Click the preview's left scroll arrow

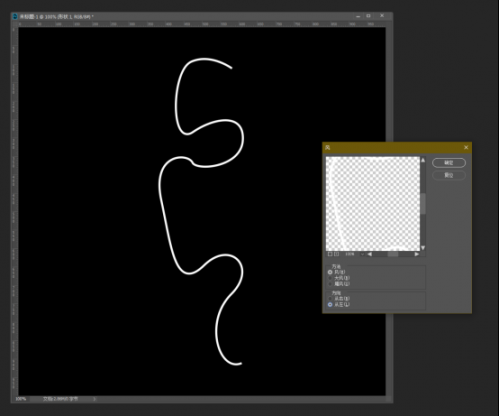point(370,254)
